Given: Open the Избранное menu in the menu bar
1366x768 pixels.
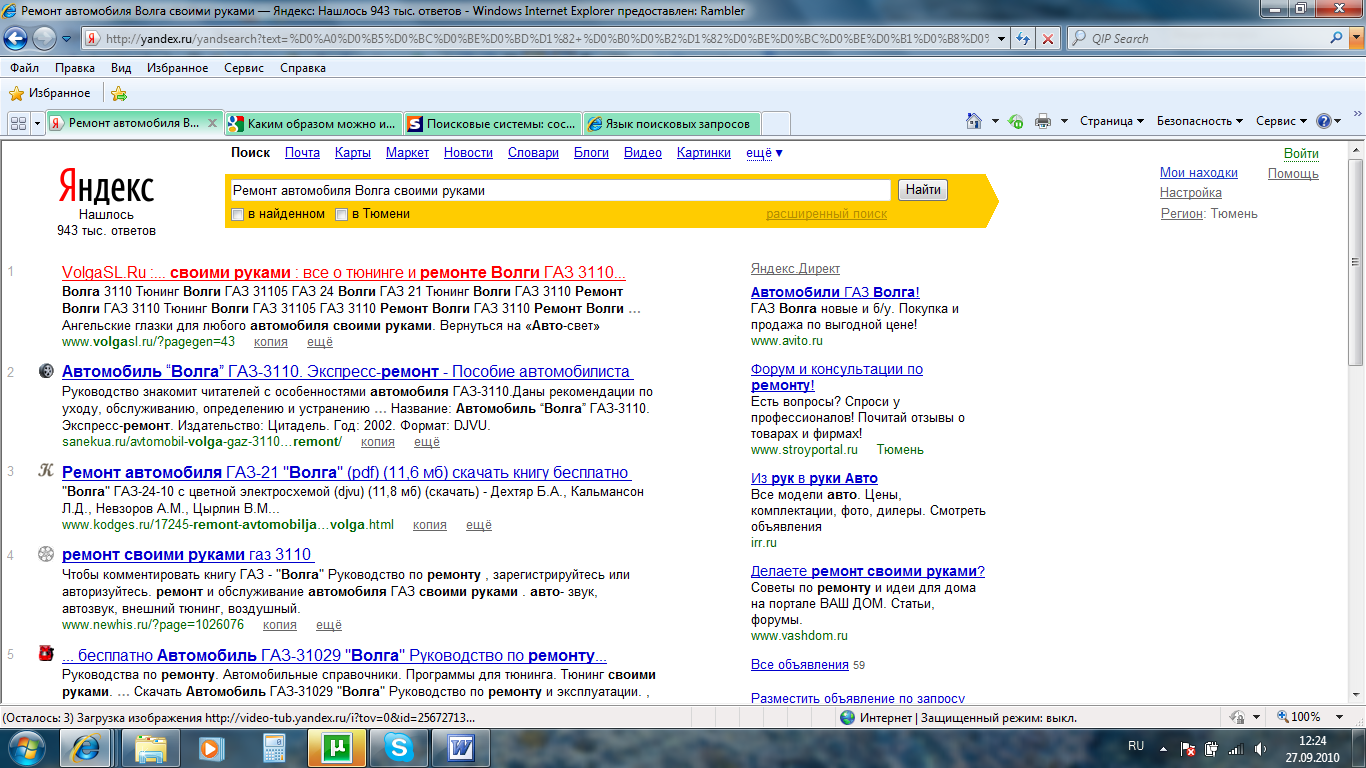Looking at the screenshot, I should click(177, 68).
